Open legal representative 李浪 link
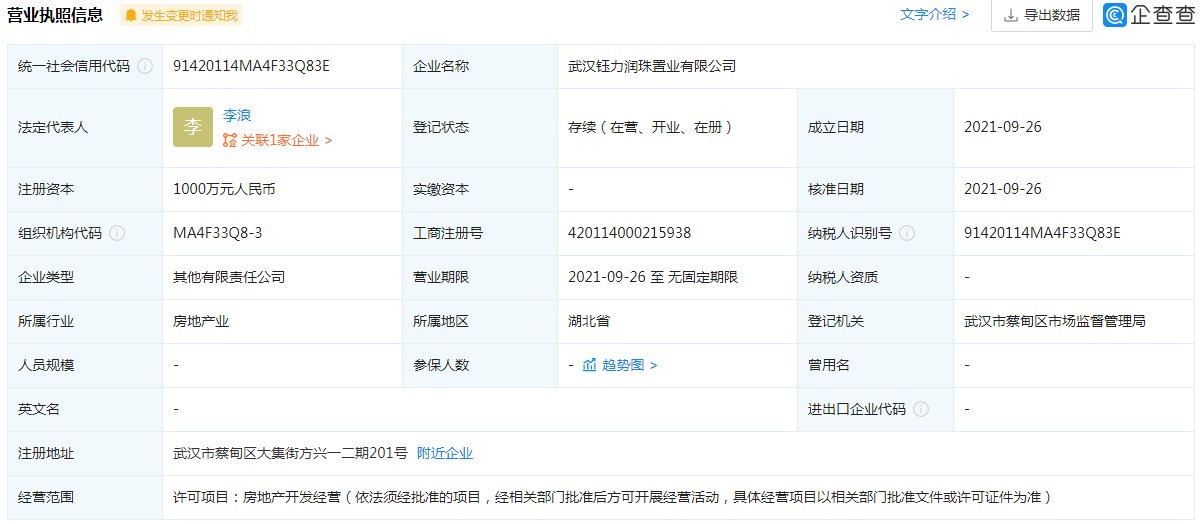The width and height of the screenshot is (1200, 524). [237, 116]
